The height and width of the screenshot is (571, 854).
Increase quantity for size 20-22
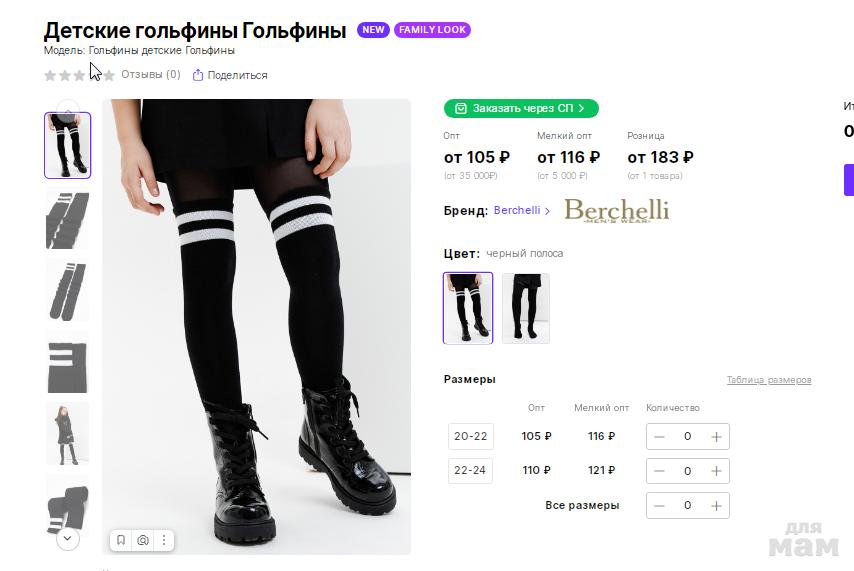point(716,437)
